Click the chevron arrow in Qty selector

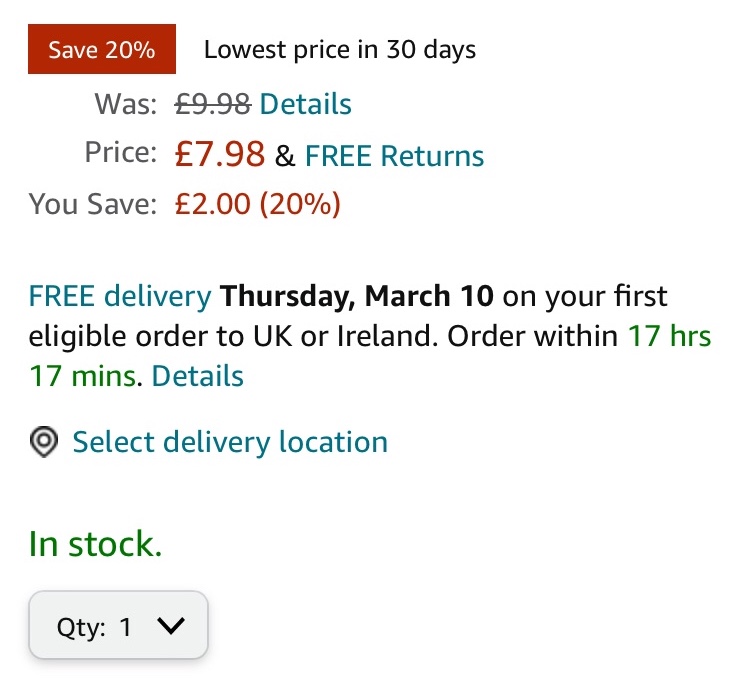coord(171,625)
